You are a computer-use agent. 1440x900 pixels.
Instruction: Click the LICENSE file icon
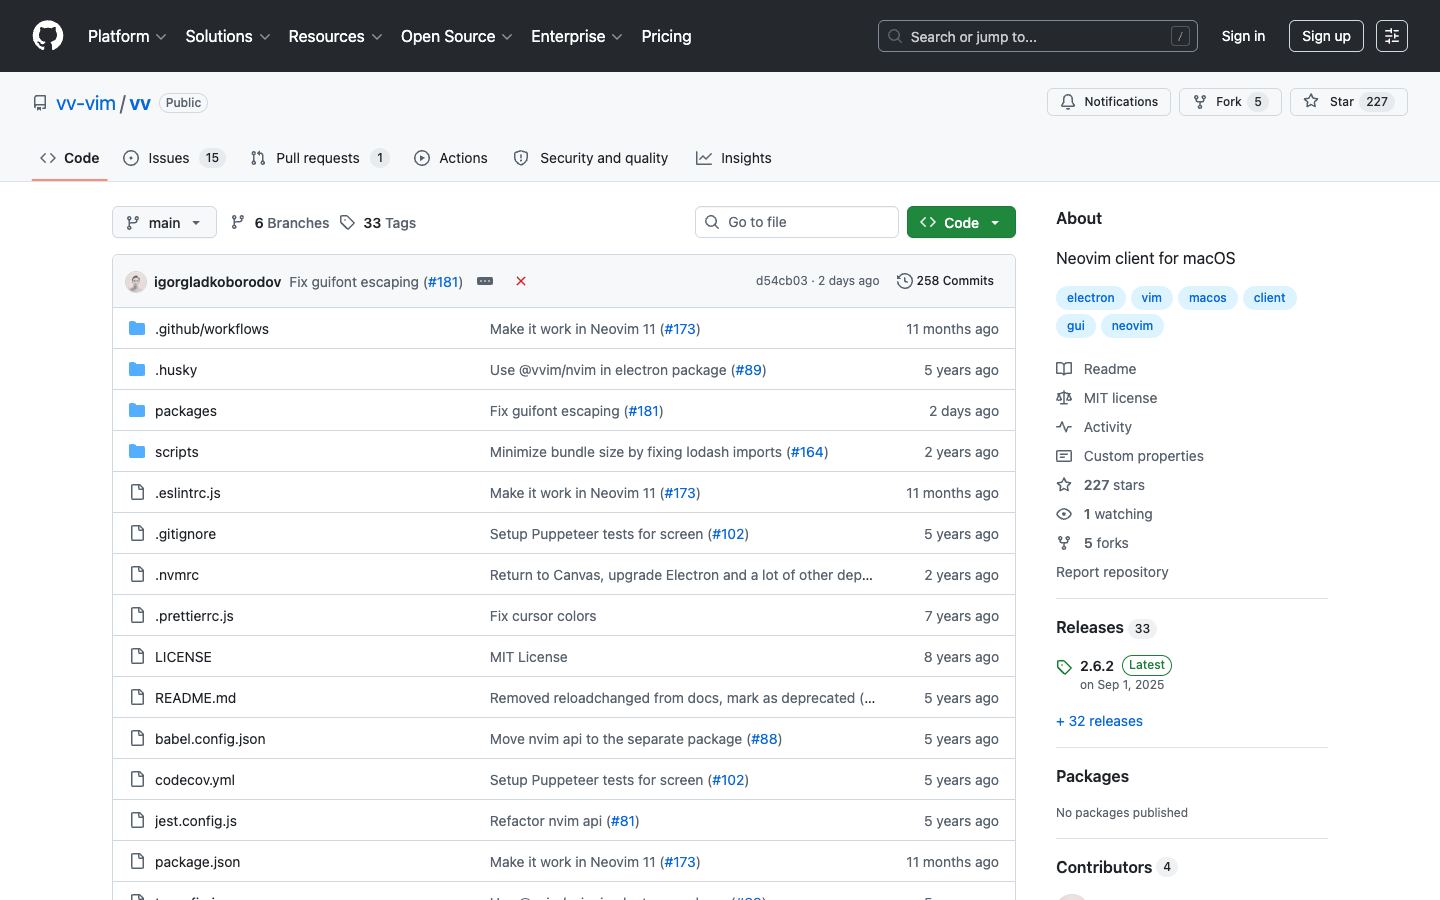tap(137, 657)
